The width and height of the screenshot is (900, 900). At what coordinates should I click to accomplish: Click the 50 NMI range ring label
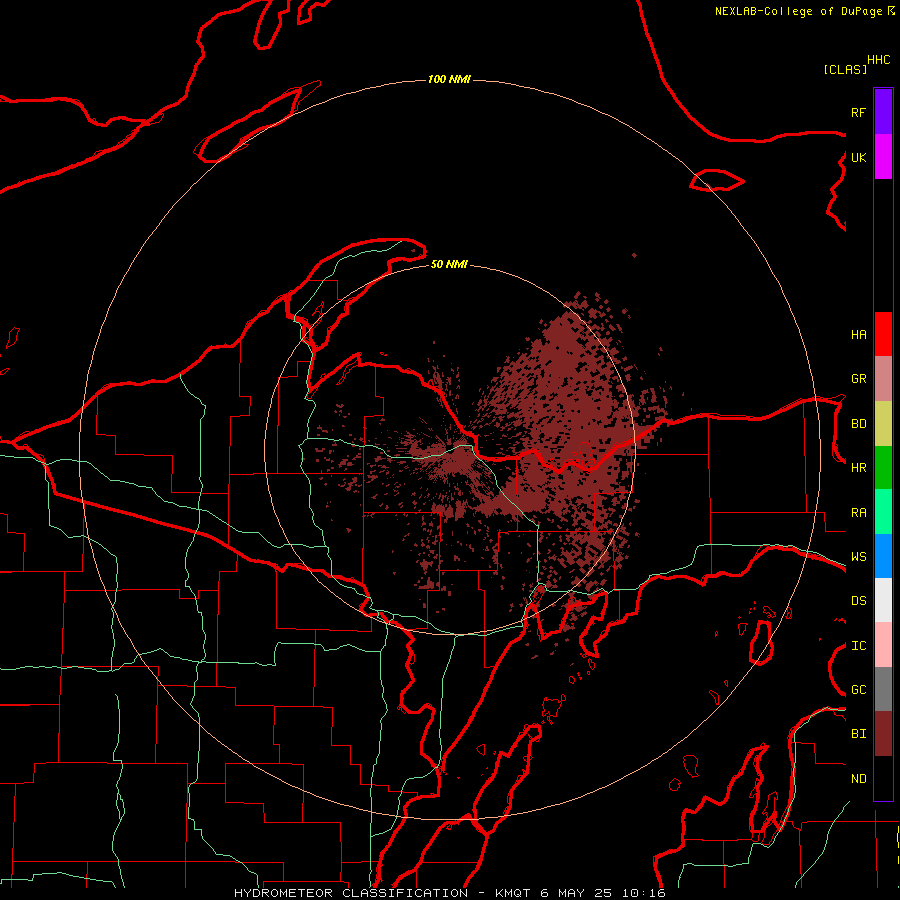449,264
